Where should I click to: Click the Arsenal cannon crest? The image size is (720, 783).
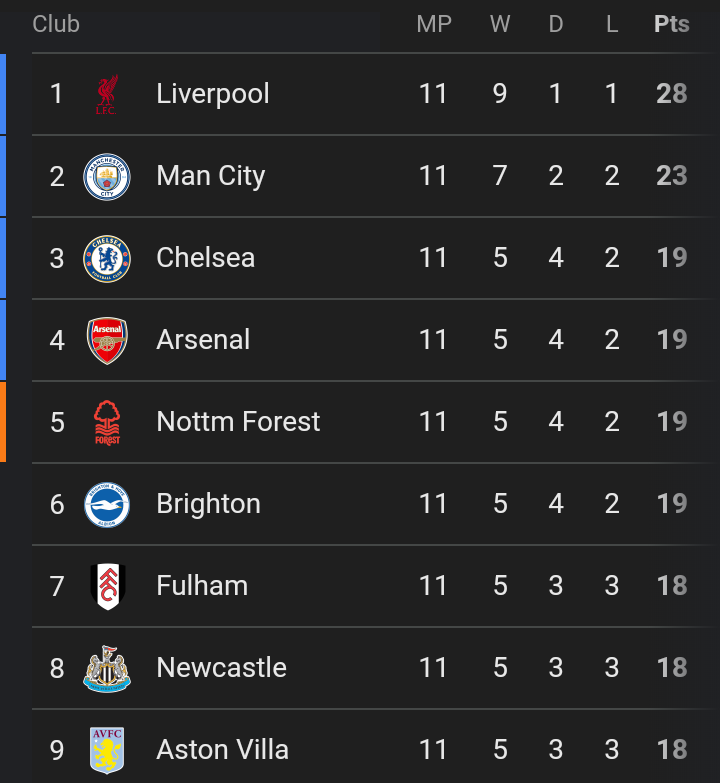coord(107,340)
